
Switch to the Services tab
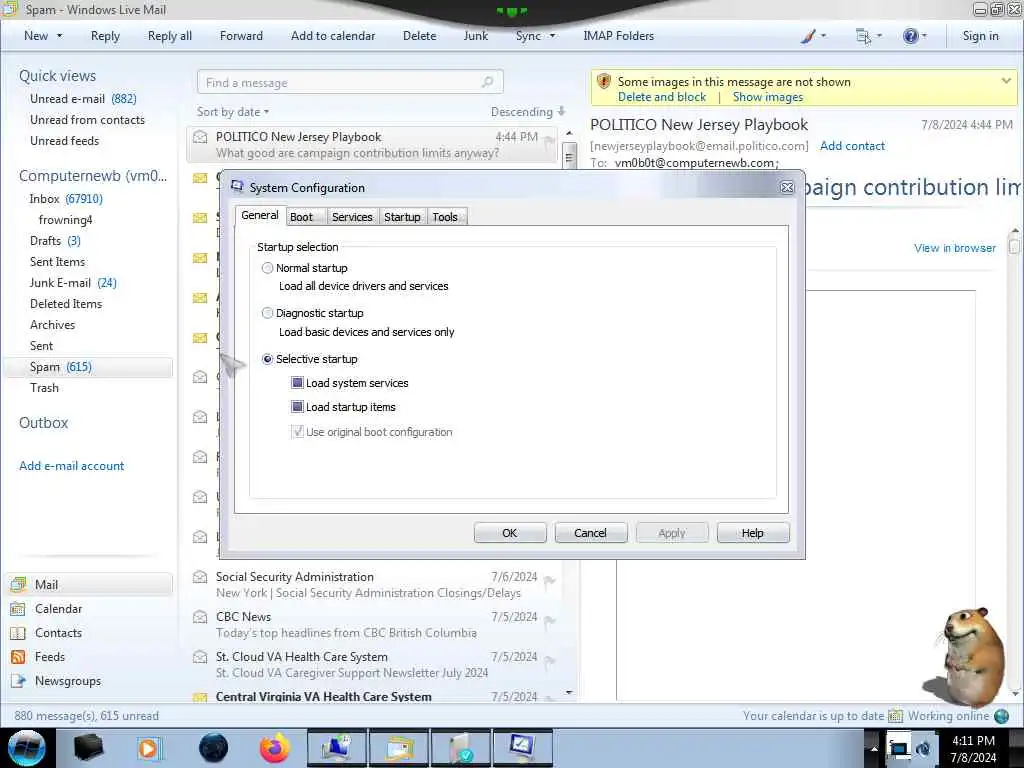(x=352, y=217)
